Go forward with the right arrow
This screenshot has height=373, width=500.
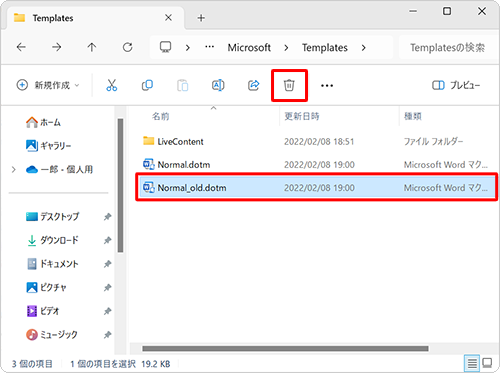point(57,47)
